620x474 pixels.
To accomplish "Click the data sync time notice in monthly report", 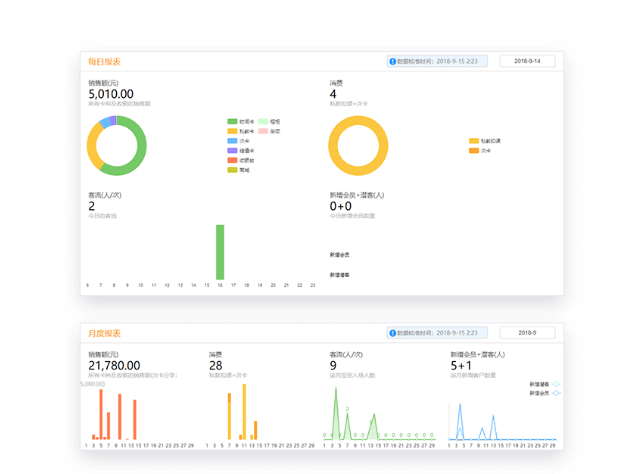I will tap(437, 333).
